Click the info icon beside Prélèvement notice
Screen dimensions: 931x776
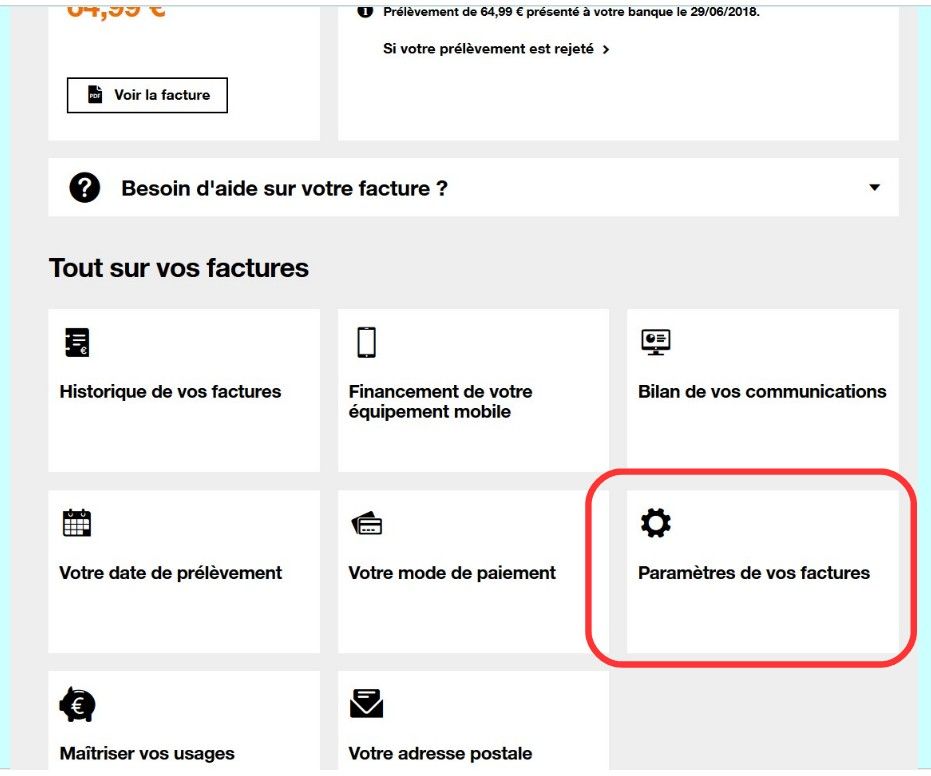[365, 11]
